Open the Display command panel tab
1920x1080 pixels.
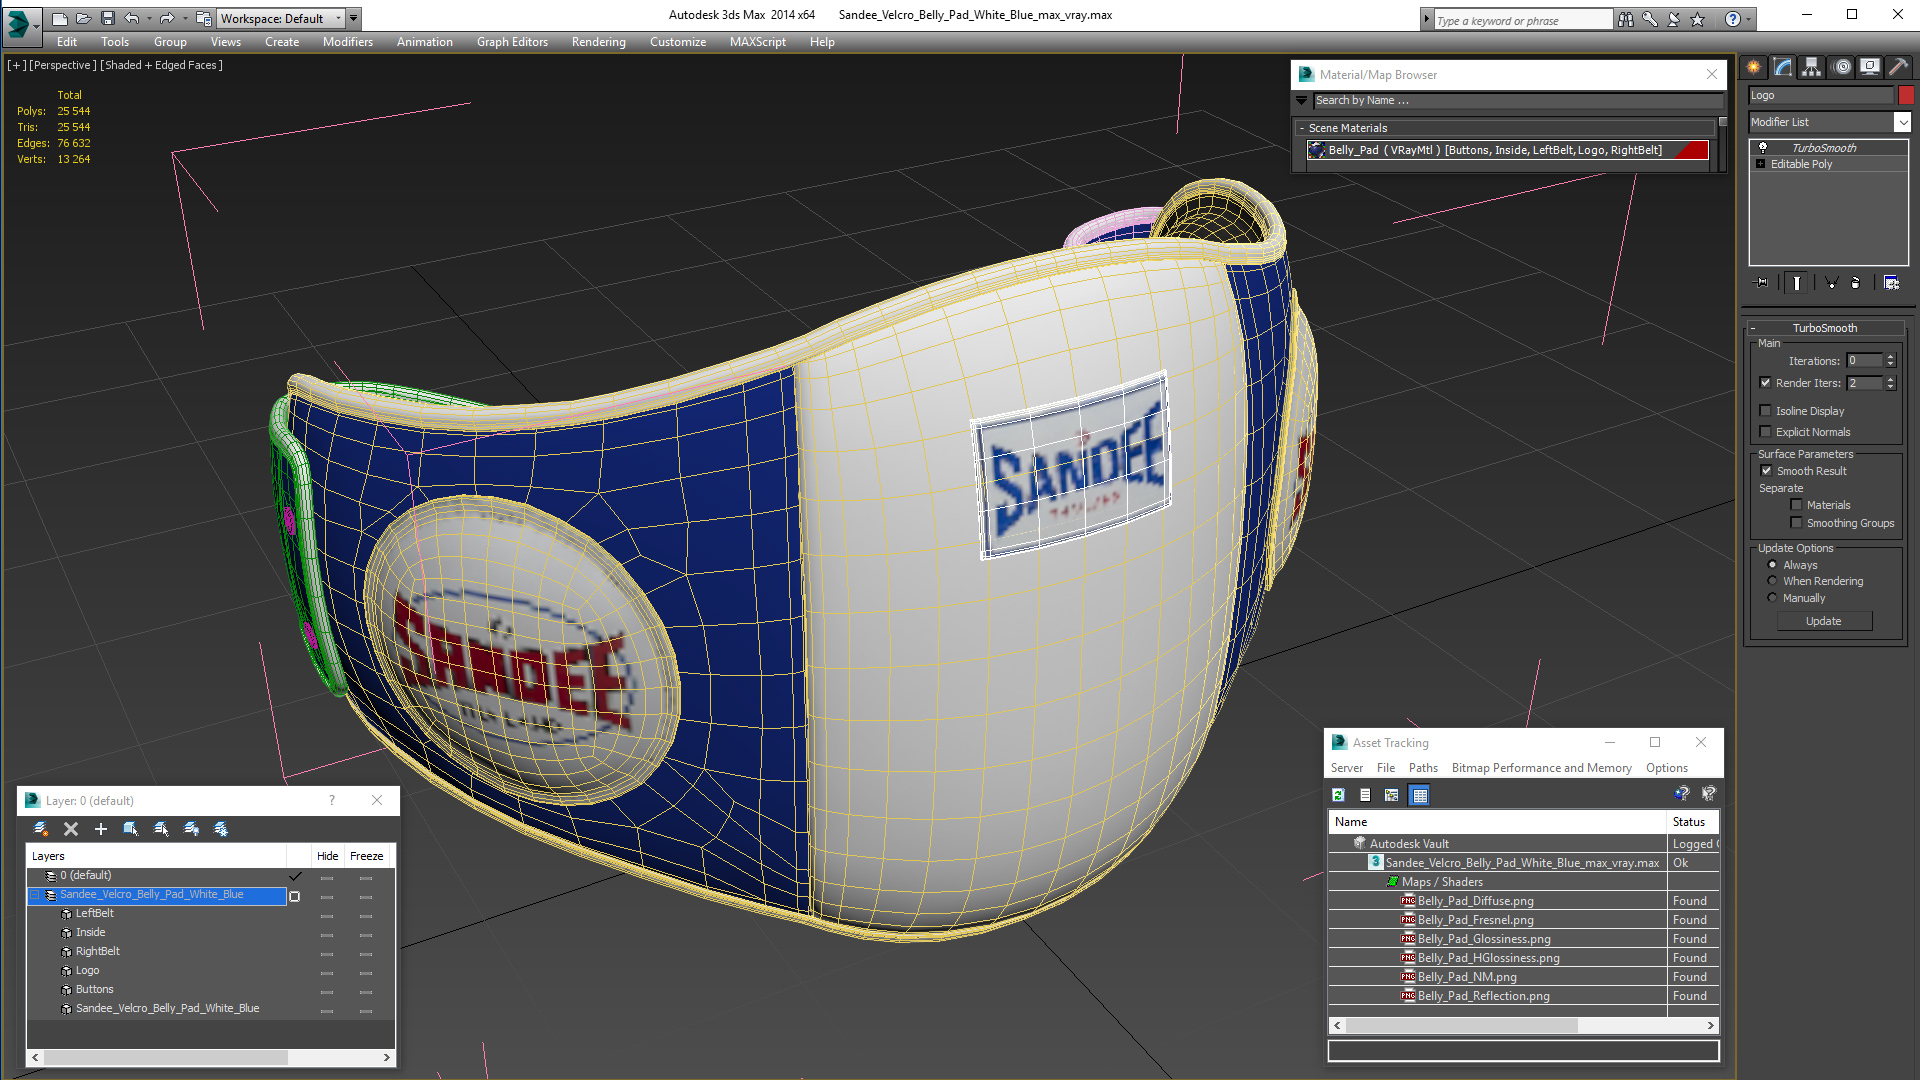tap(1869, 67)
